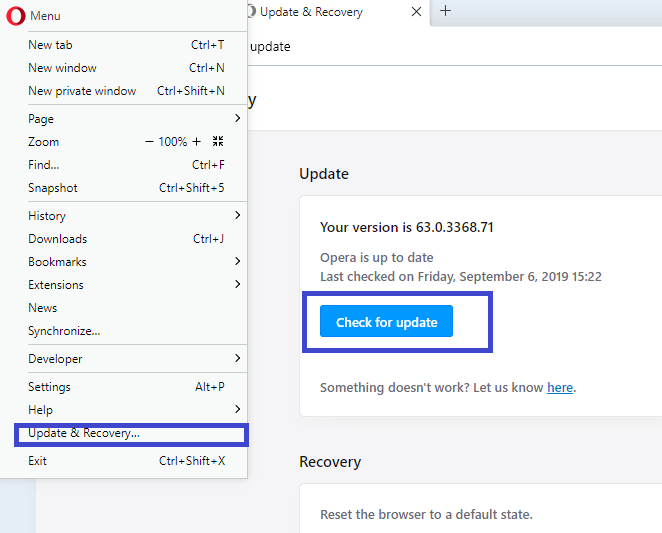Click the 'Opera is up to date' text
Screen dimensions: 662x533
click(377, 258)
